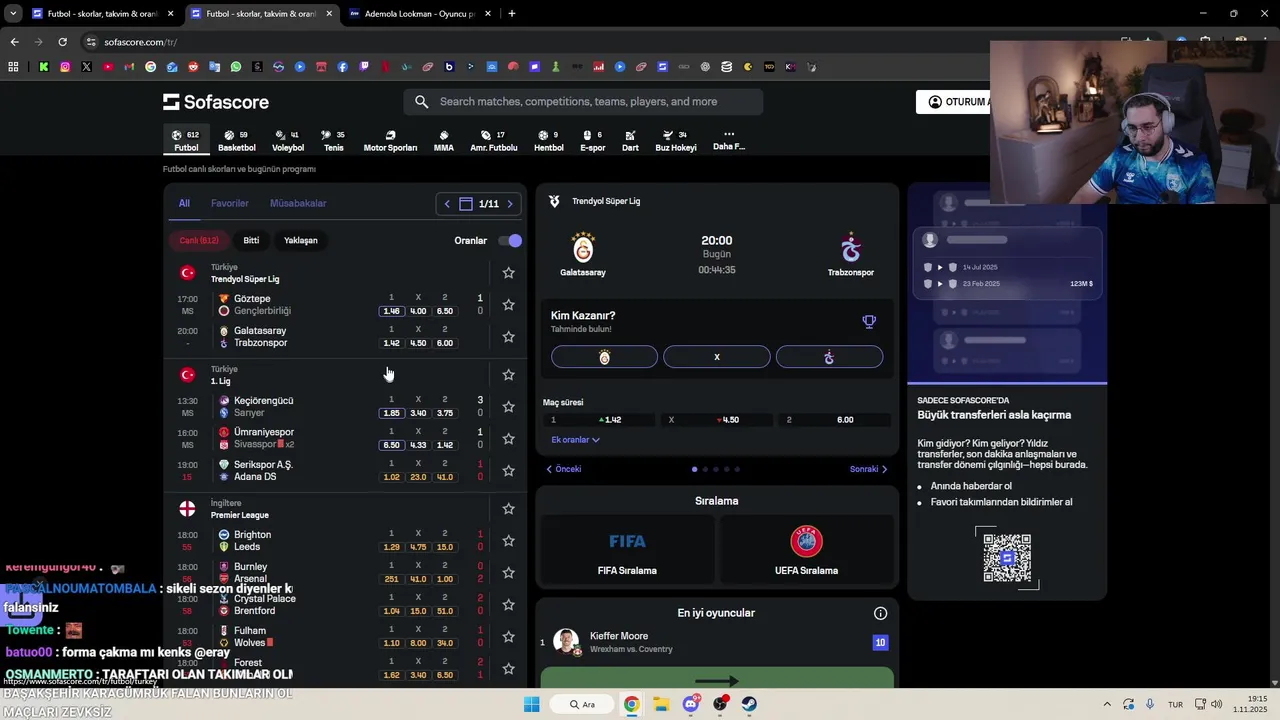
Task: Open the Futbol sport tab
Action: (x=186, y=141)
